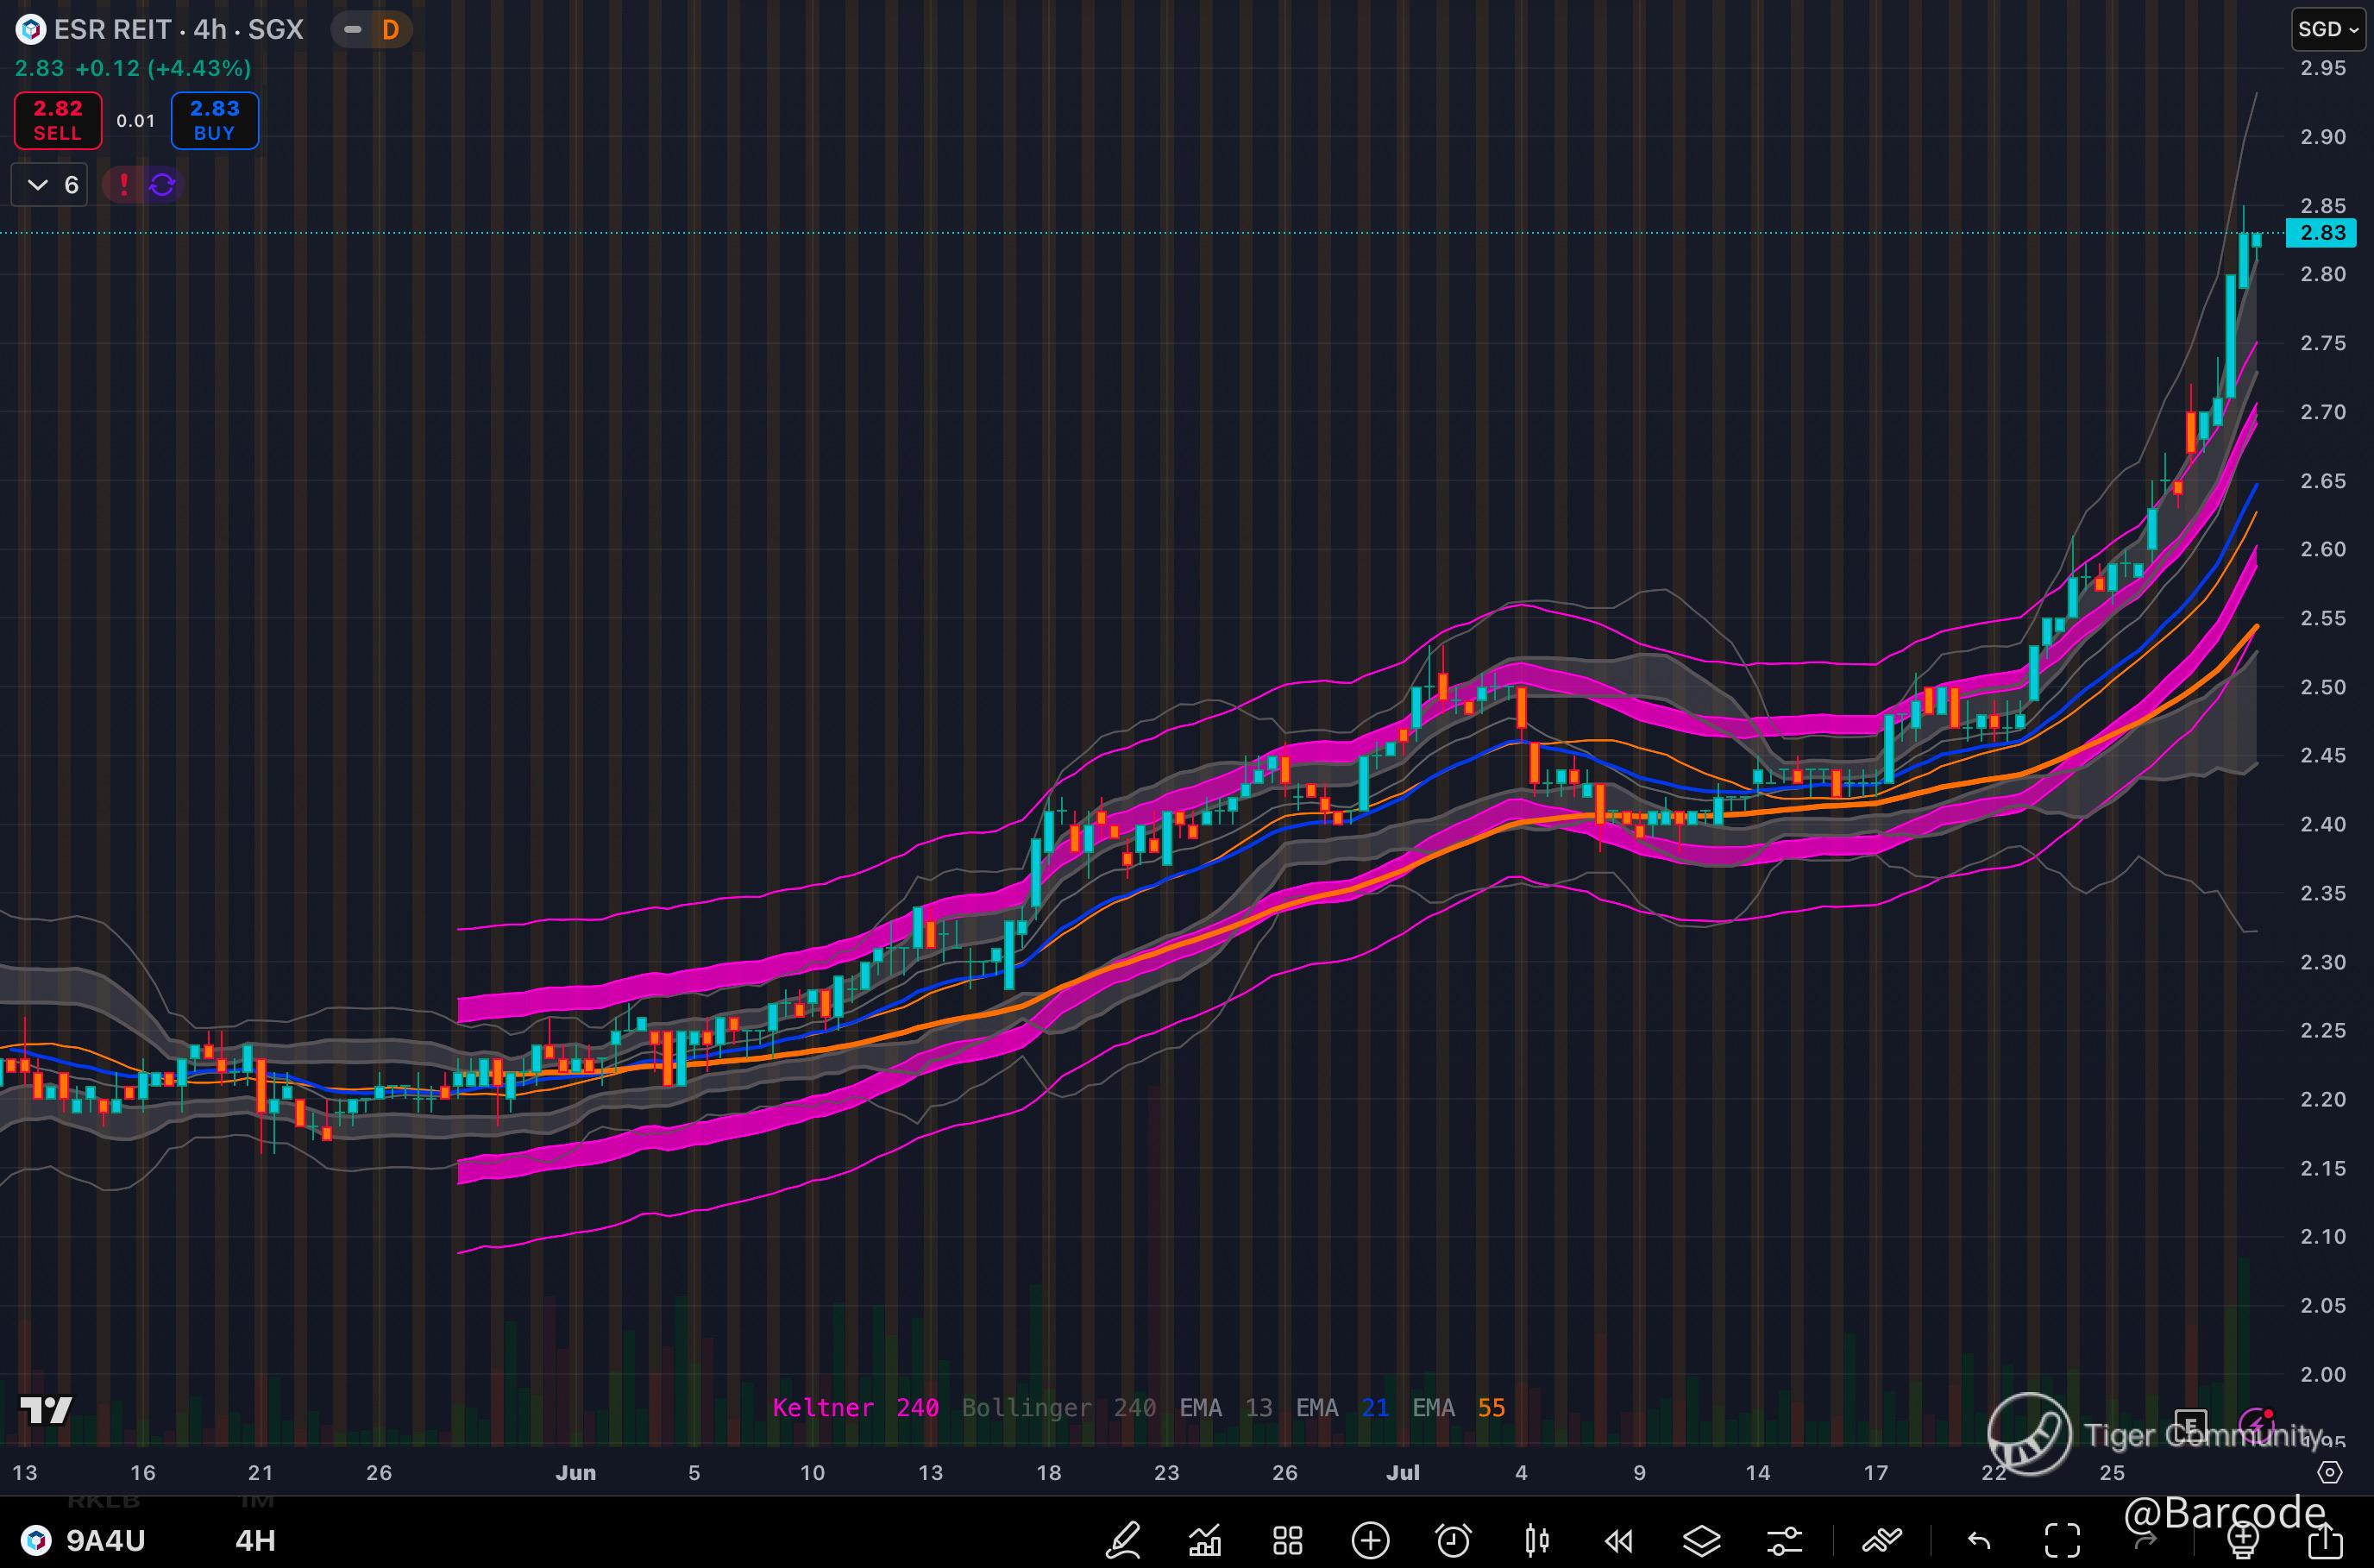Open the layout grid icon
This screenshot has height=1568, width=2374.
point(1287,1540)
